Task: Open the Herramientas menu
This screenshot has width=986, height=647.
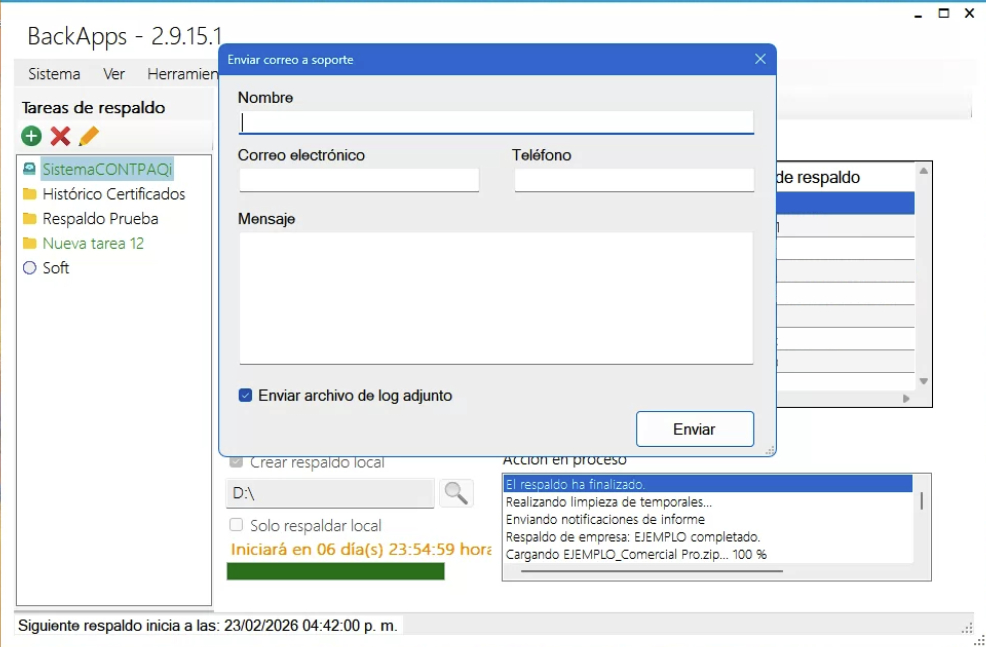Action: 182,74
